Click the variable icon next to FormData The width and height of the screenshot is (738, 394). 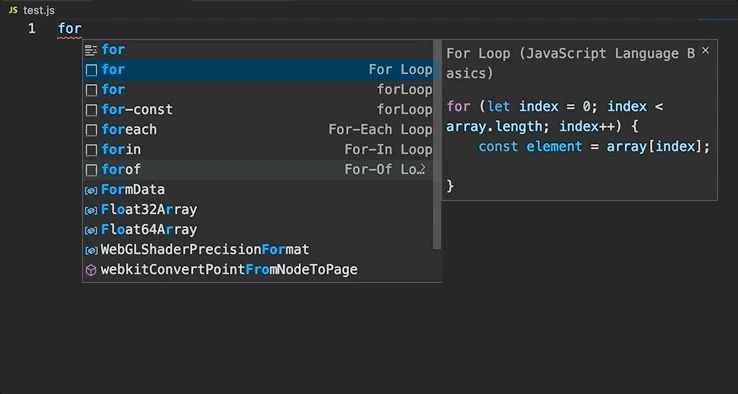(91, 190)
